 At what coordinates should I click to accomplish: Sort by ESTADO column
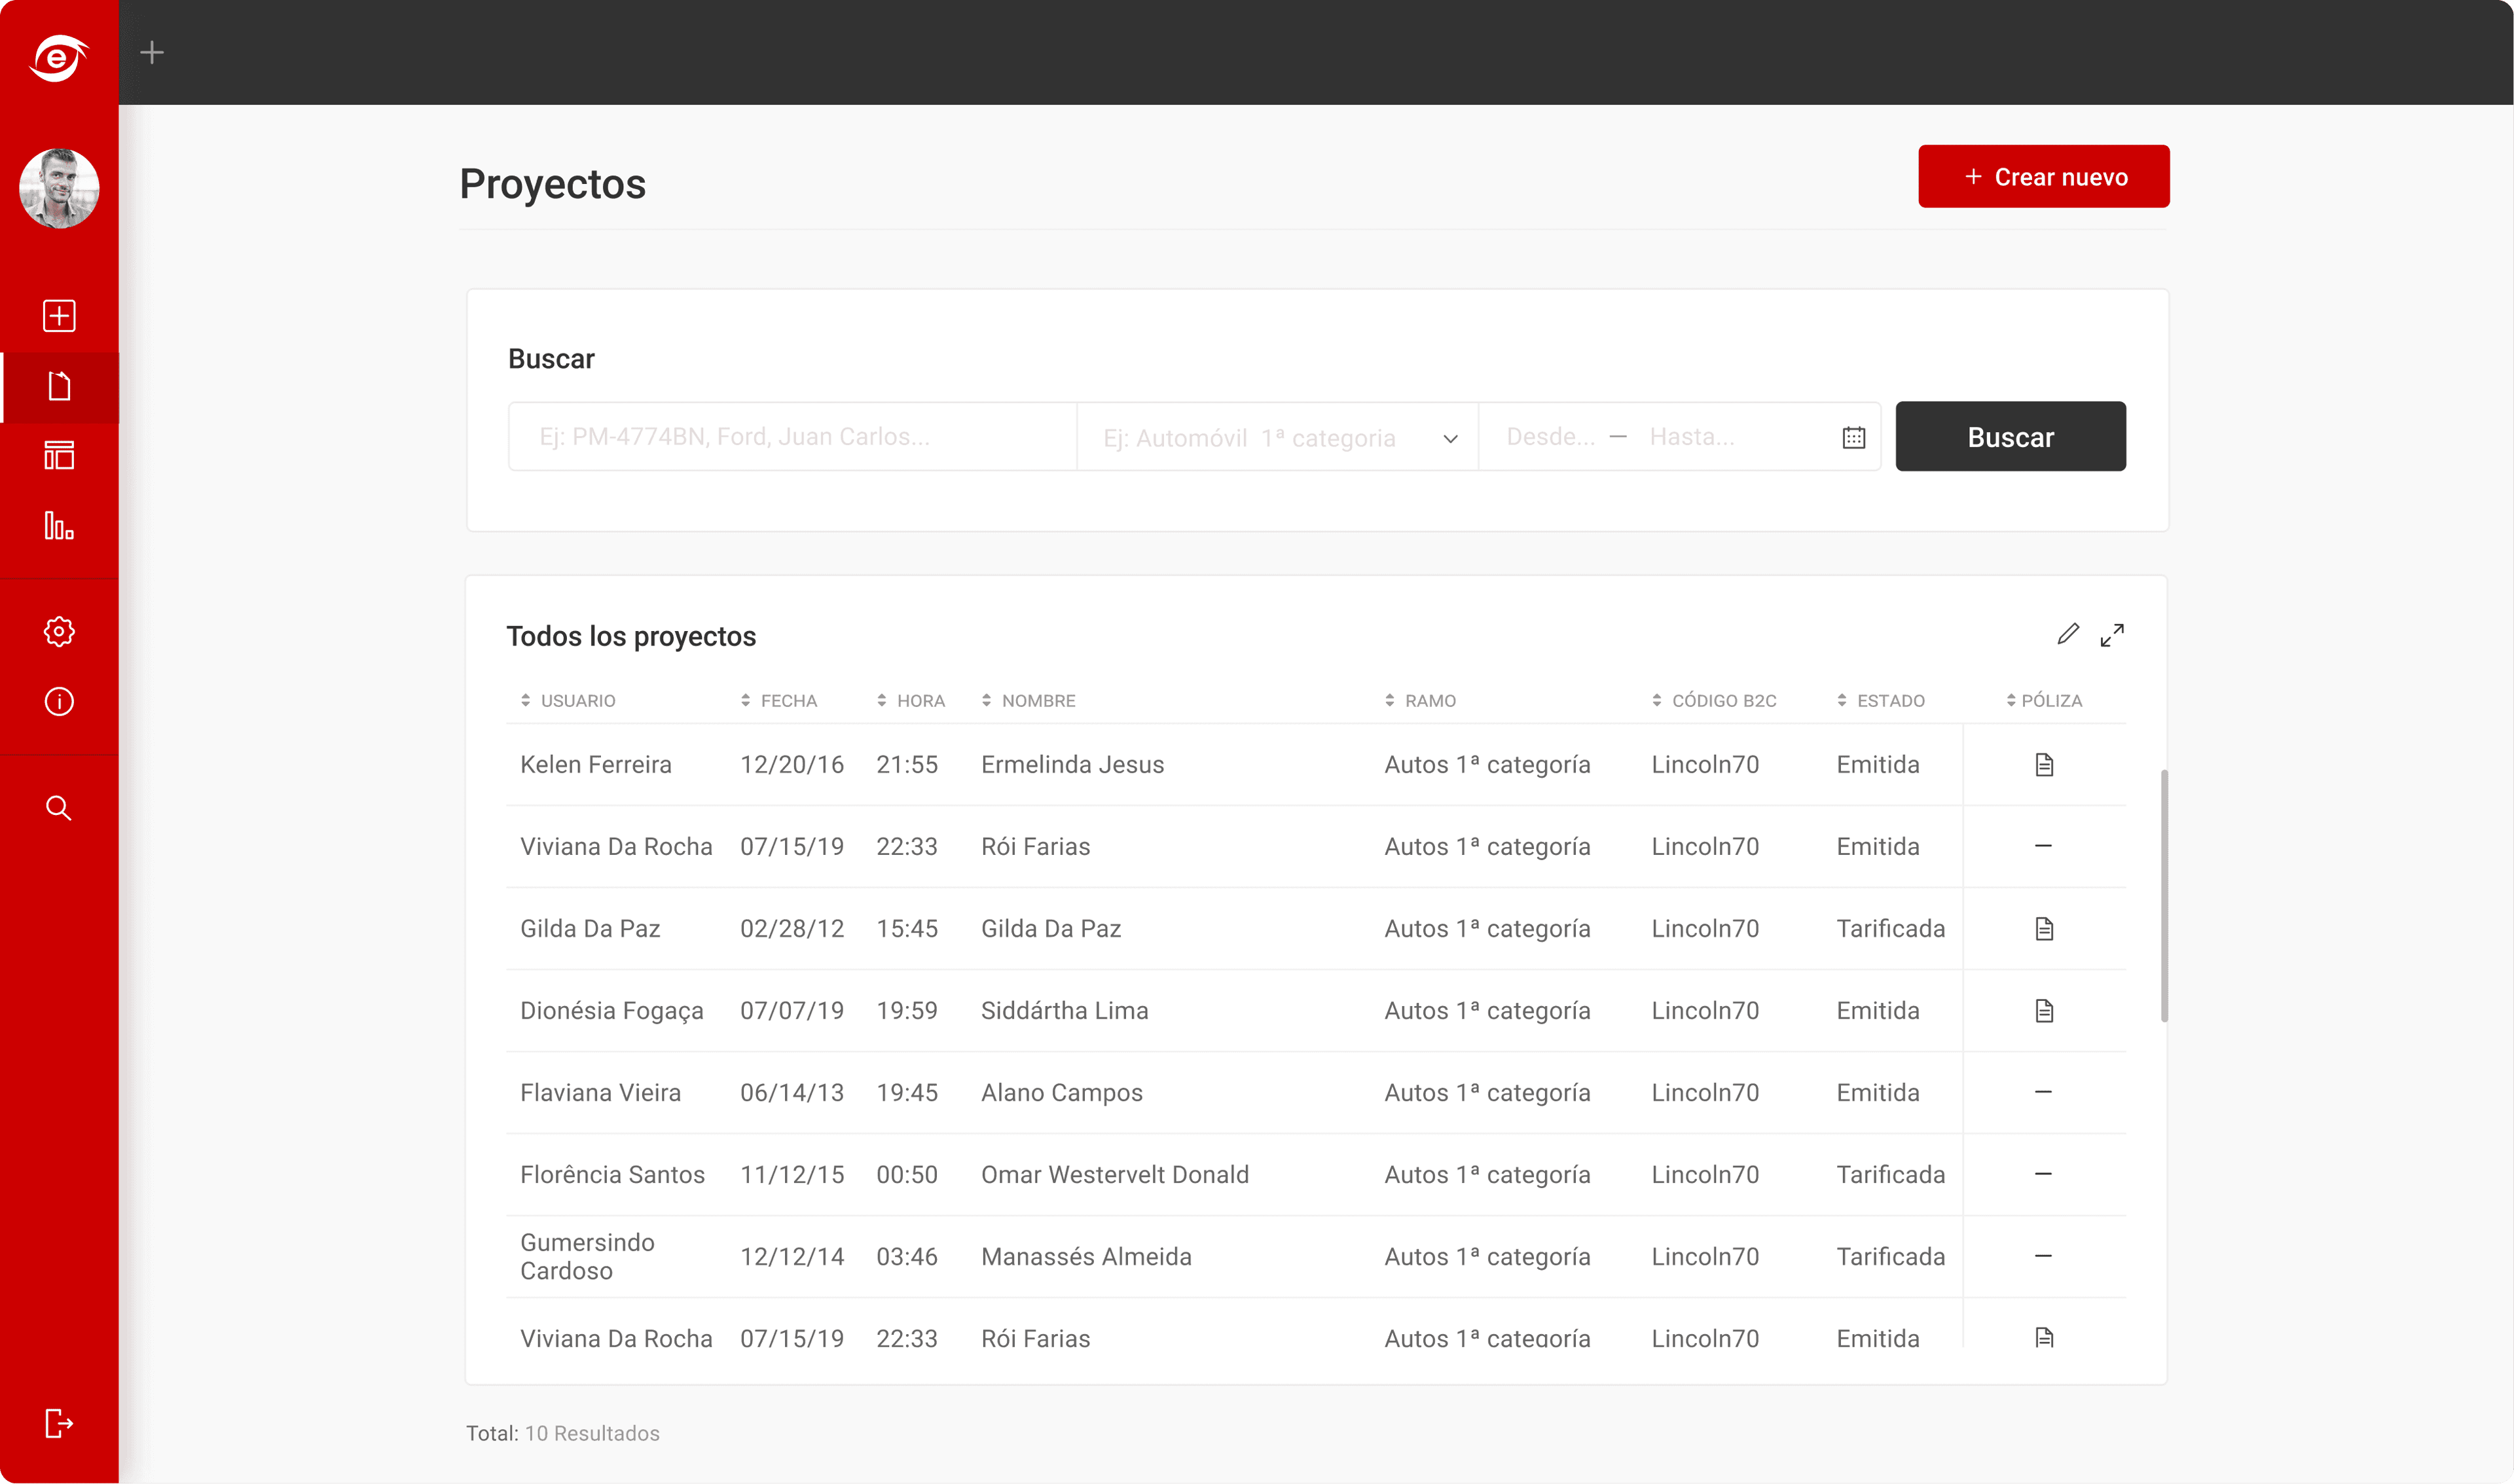[x=1880, y=701]
